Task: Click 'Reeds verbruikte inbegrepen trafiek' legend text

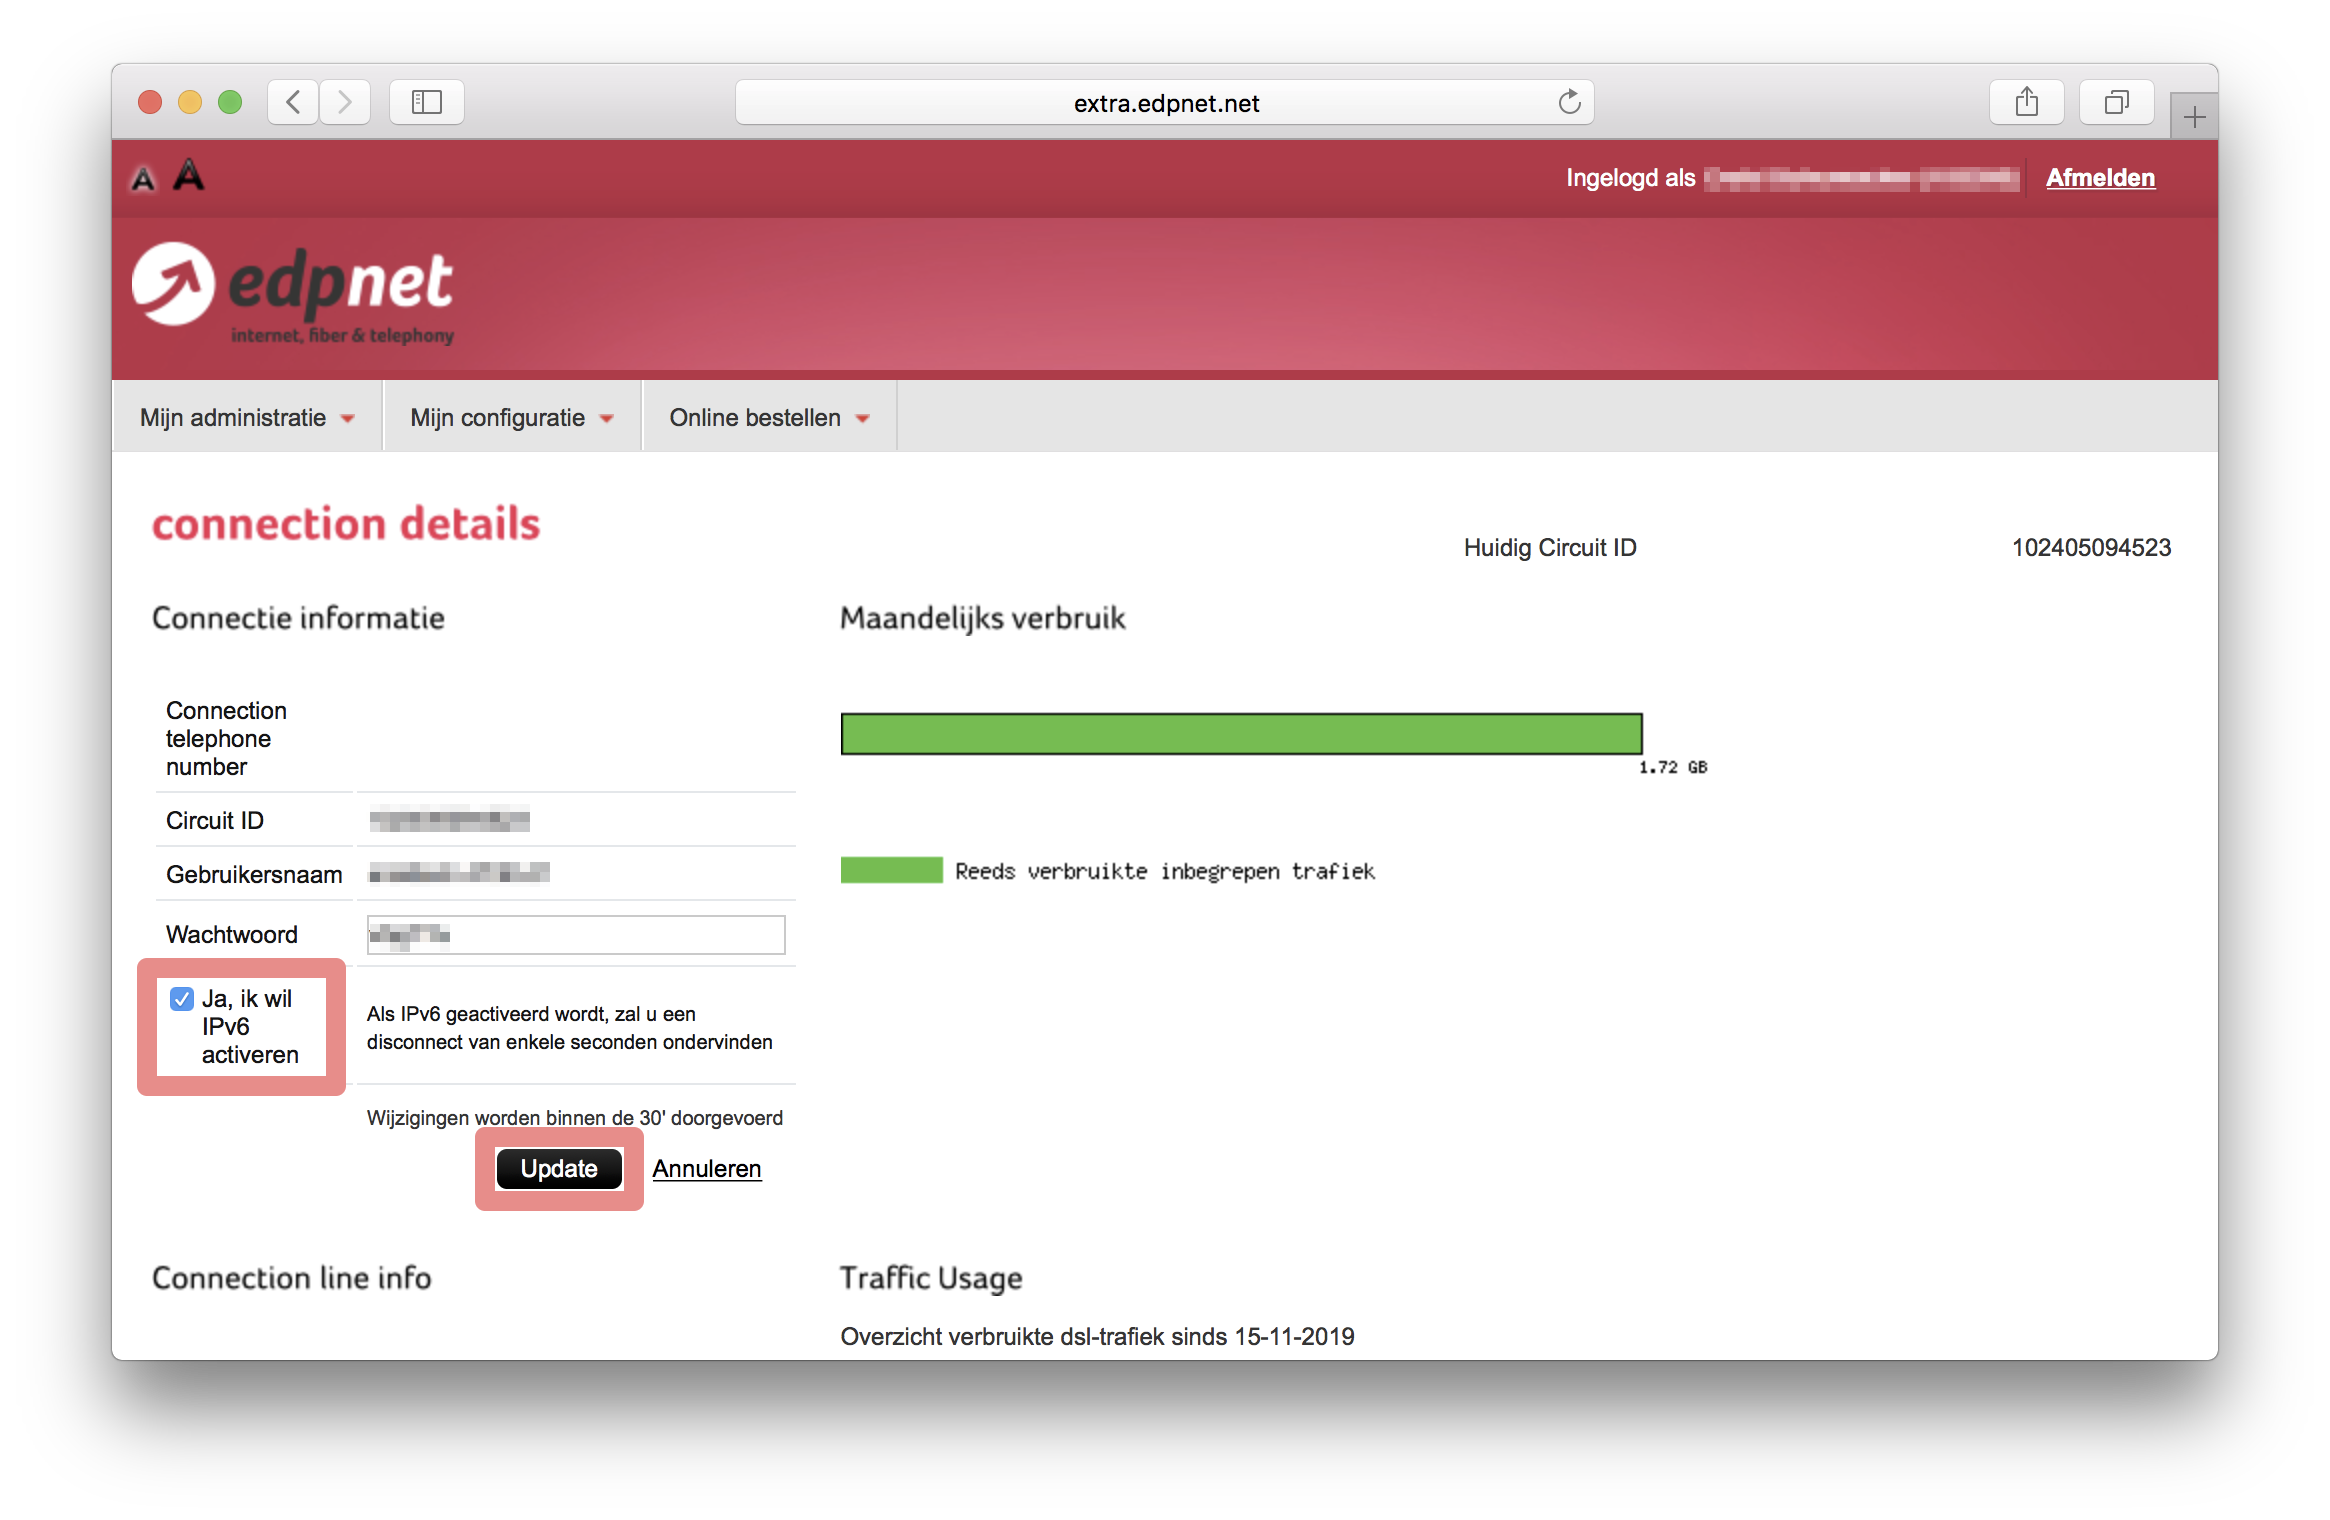Action: tap(1165, 872)
